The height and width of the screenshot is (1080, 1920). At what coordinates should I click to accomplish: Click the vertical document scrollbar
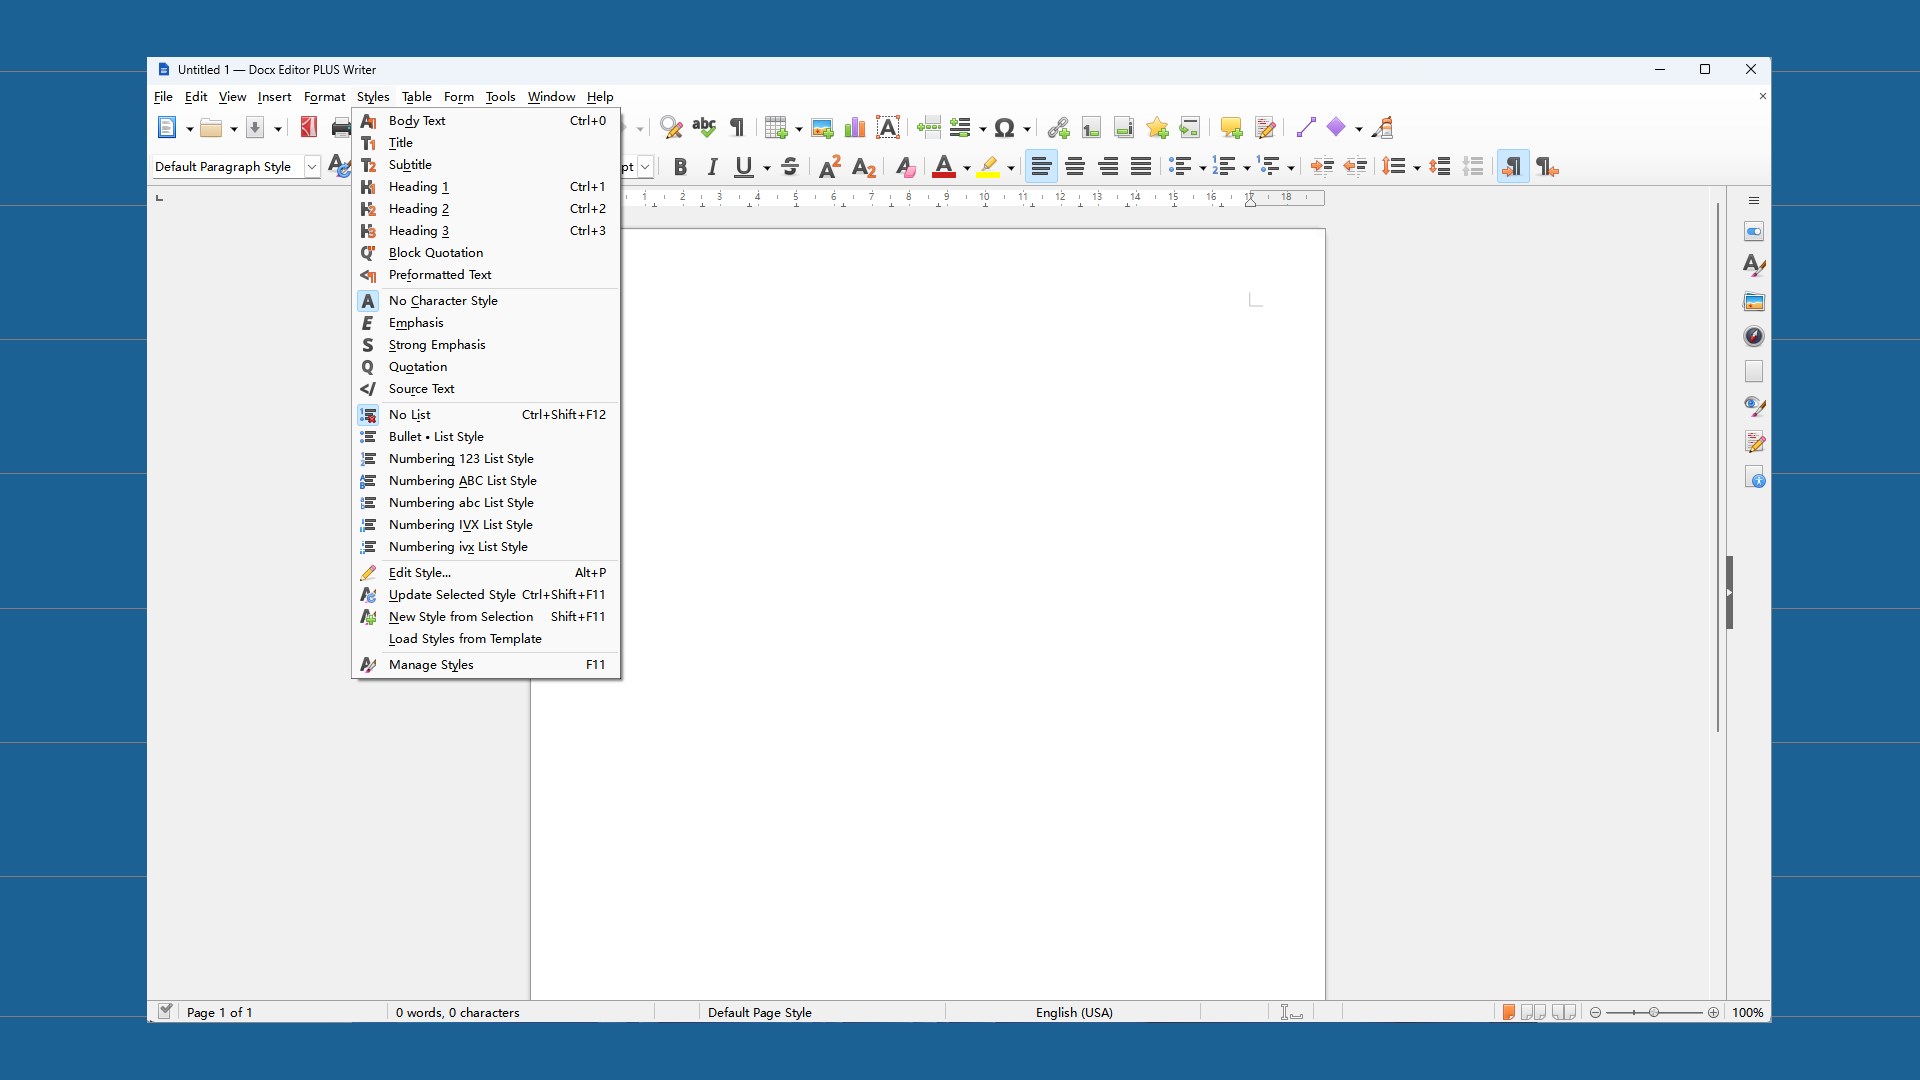[x=1717, y=467]
